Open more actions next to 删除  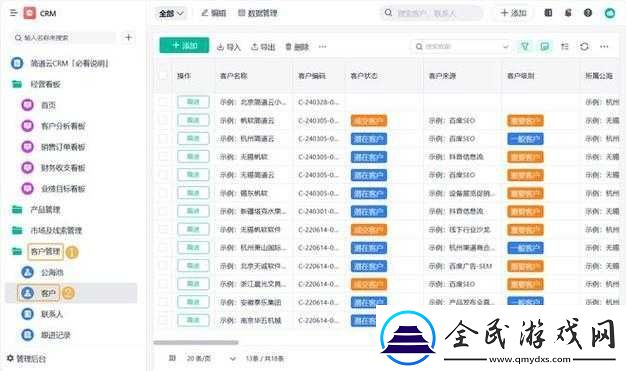point(323,47)
